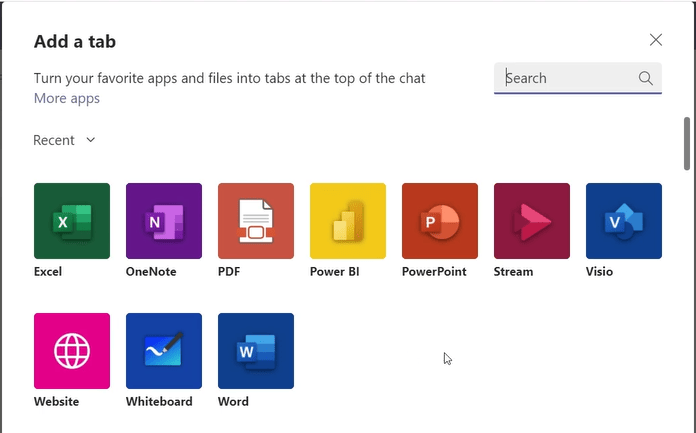Viewport: 696px width, 433px height.
Task: Select the Stream app icon
Action: pyautogui.click(x=532, y=221)
